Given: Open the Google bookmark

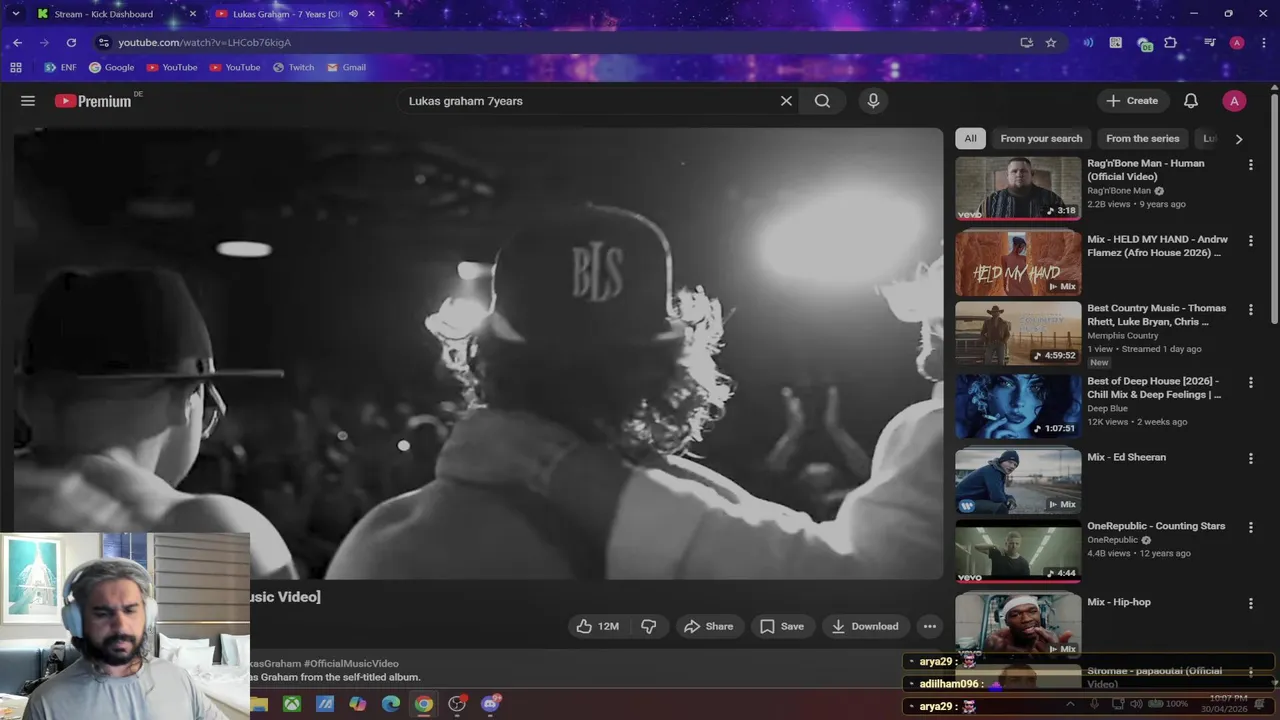Looking at the screenshot, I should (112, 68).
